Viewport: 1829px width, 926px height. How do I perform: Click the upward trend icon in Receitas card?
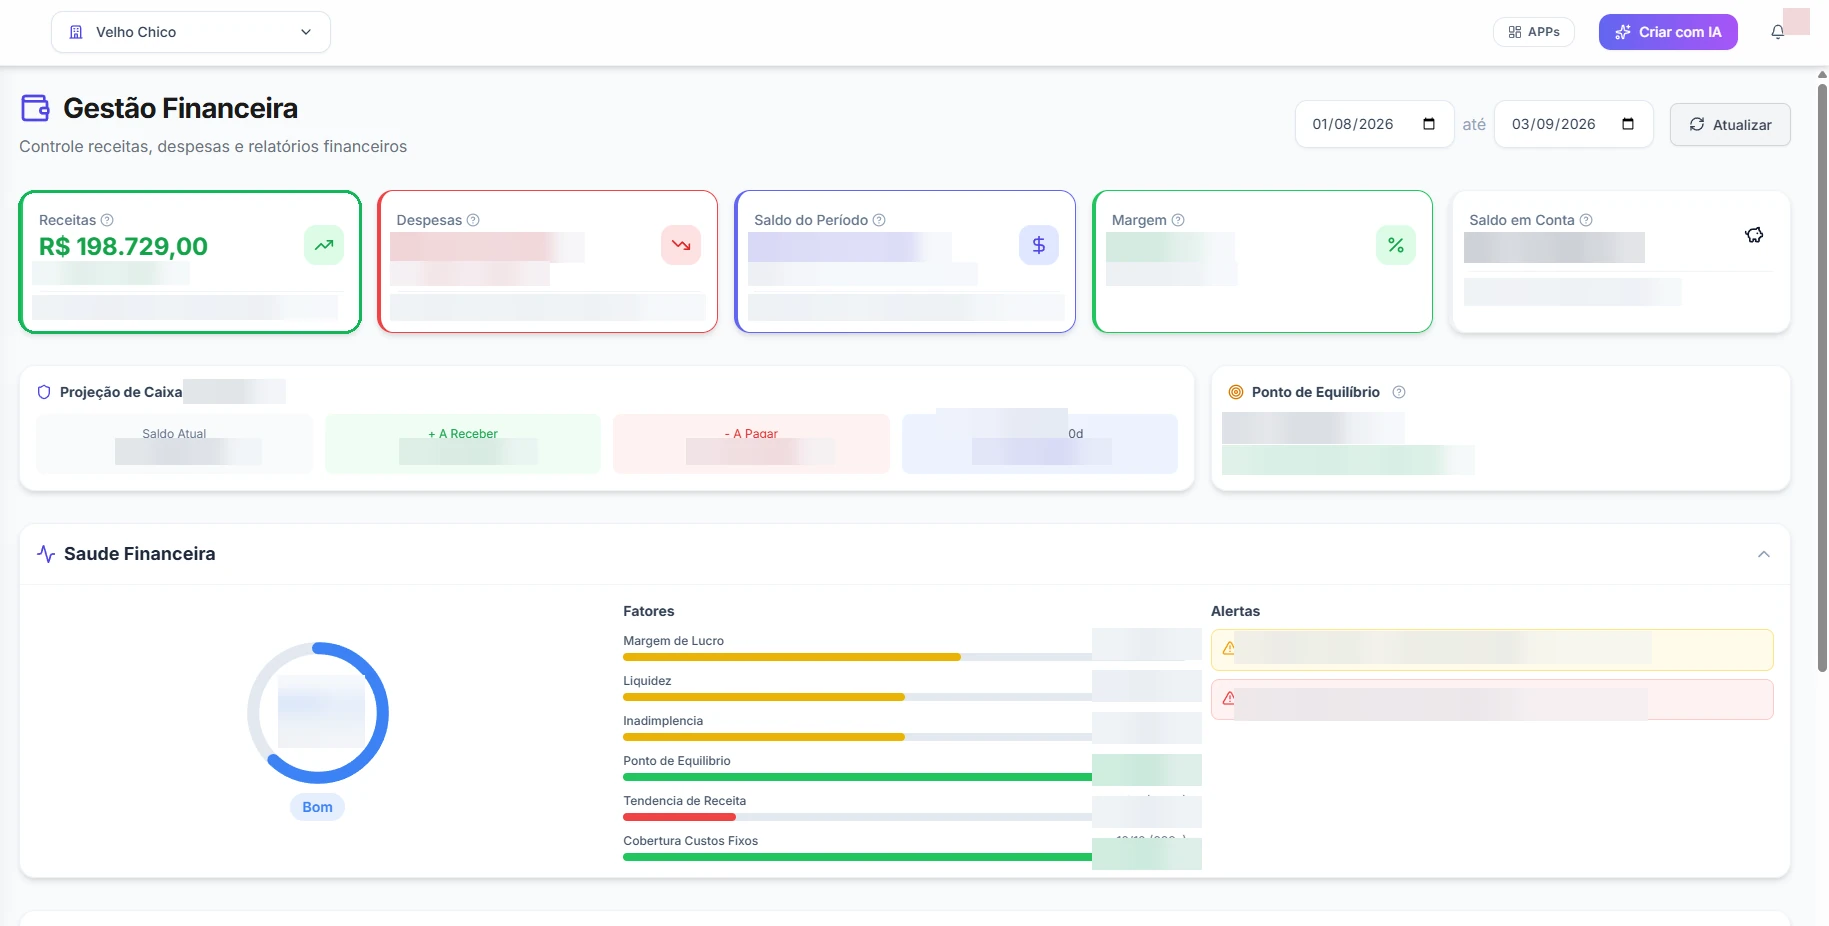tap(324, 245)
